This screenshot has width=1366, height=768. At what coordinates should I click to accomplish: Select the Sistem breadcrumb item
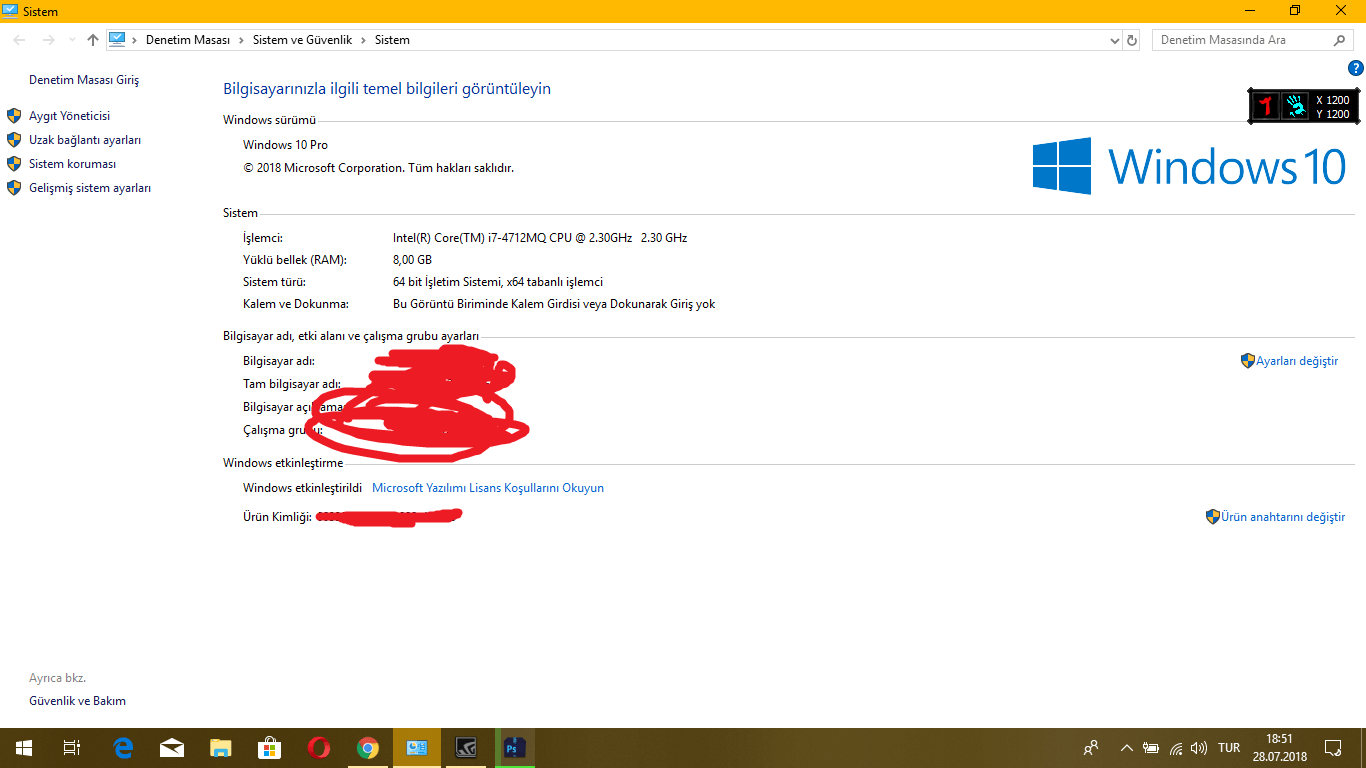pyautogui.click(x=392, y=40)
